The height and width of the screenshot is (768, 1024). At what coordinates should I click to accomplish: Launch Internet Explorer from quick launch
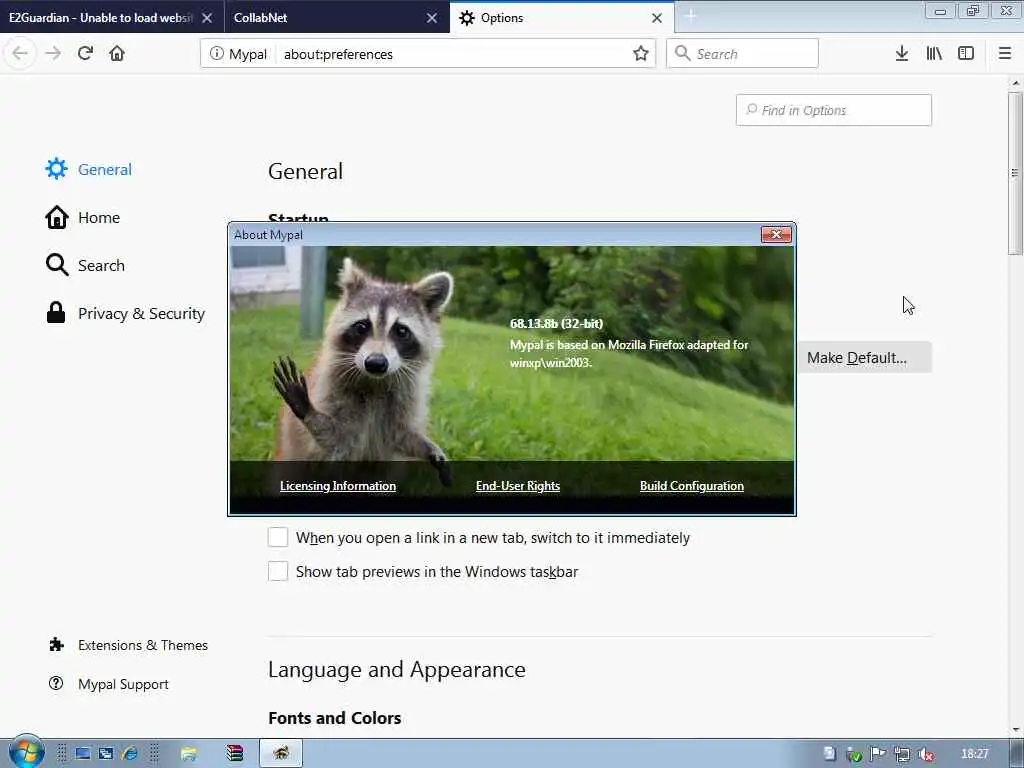point(129,754)
